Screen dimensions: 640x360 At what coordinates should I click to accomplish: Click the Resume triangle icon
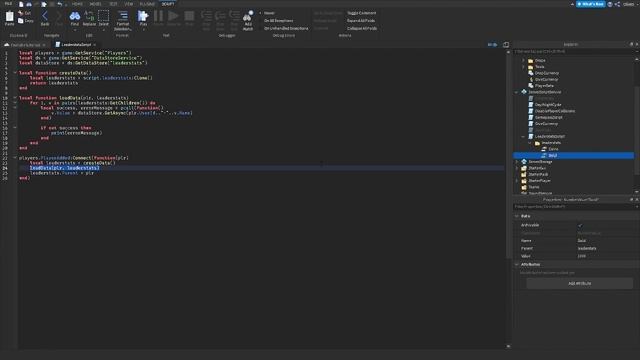[x=173, y=16]
